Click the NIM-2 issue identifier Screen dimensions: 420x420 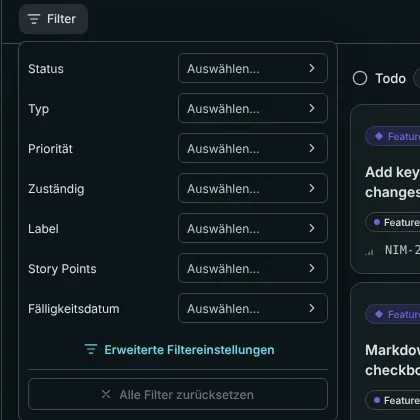click(x=402, y=250)
